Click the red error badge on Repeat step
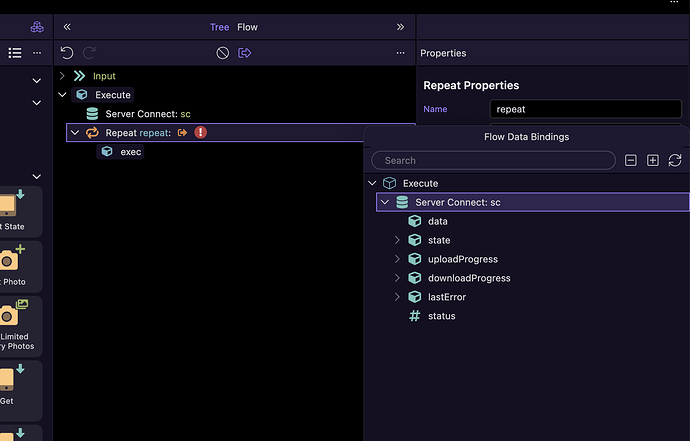The height and width of the screenshot is (441, 690). click(x=201, y=132)
